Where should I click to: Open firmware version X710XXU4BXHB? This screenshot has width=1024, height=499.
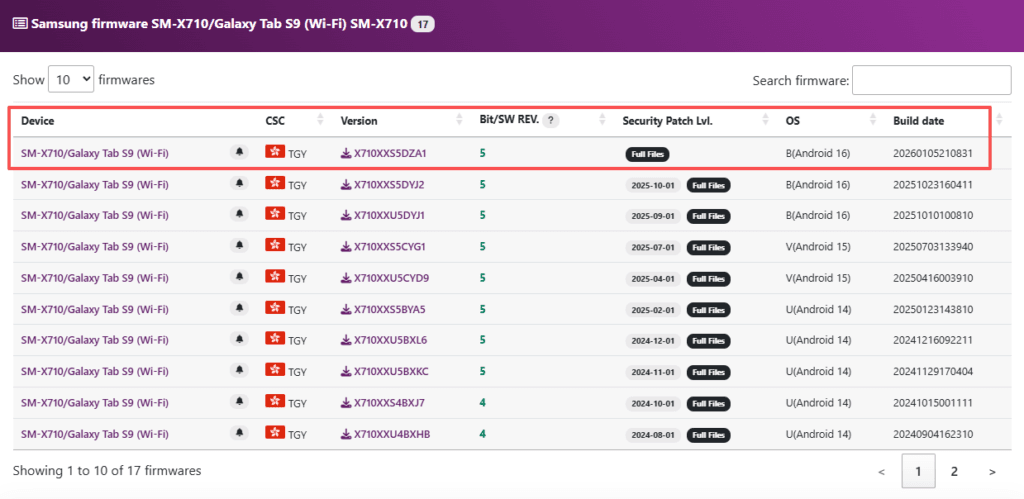click(385, 434)
